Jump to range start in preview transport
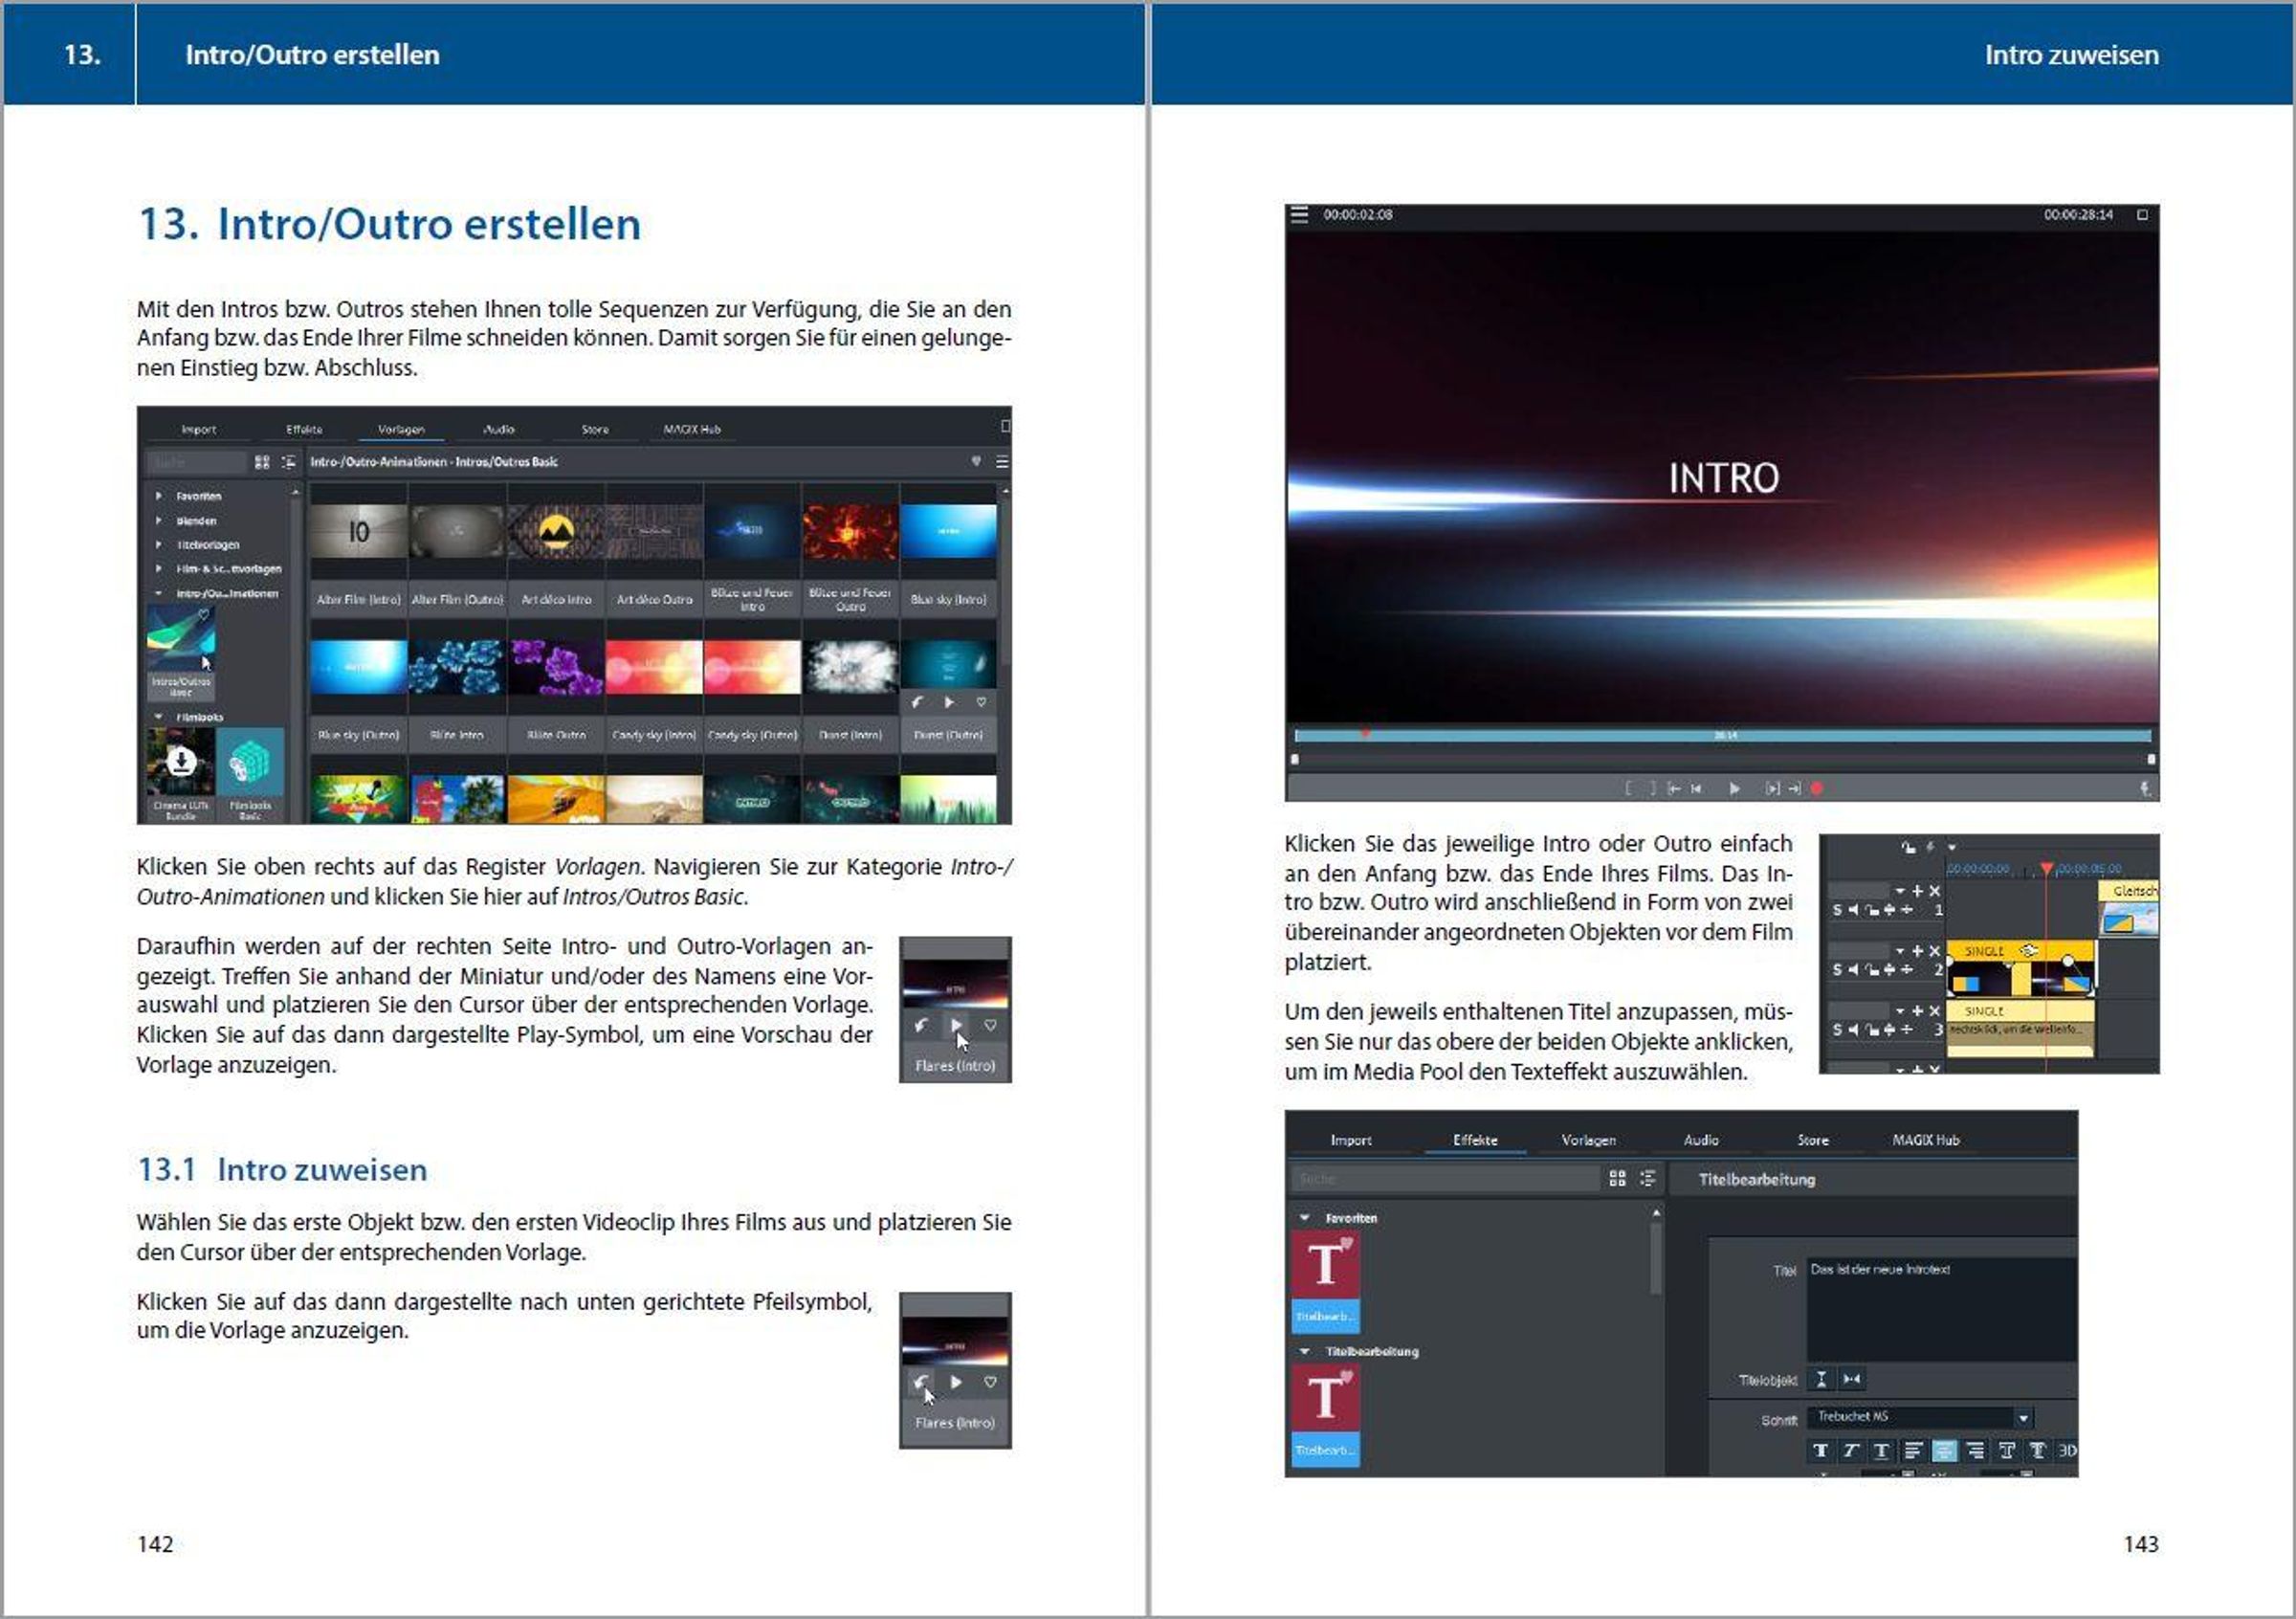The height and width of the screenshot is (1619, 2296). 1673,789
